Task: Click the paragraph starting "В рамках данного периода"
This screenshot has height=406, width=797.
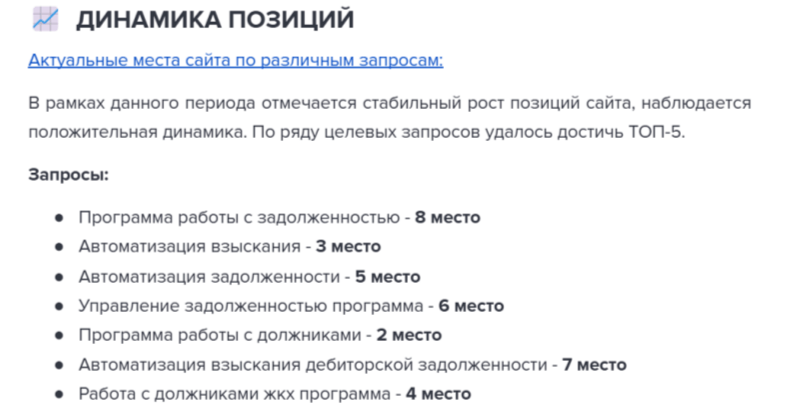Action: click(389, 118)
